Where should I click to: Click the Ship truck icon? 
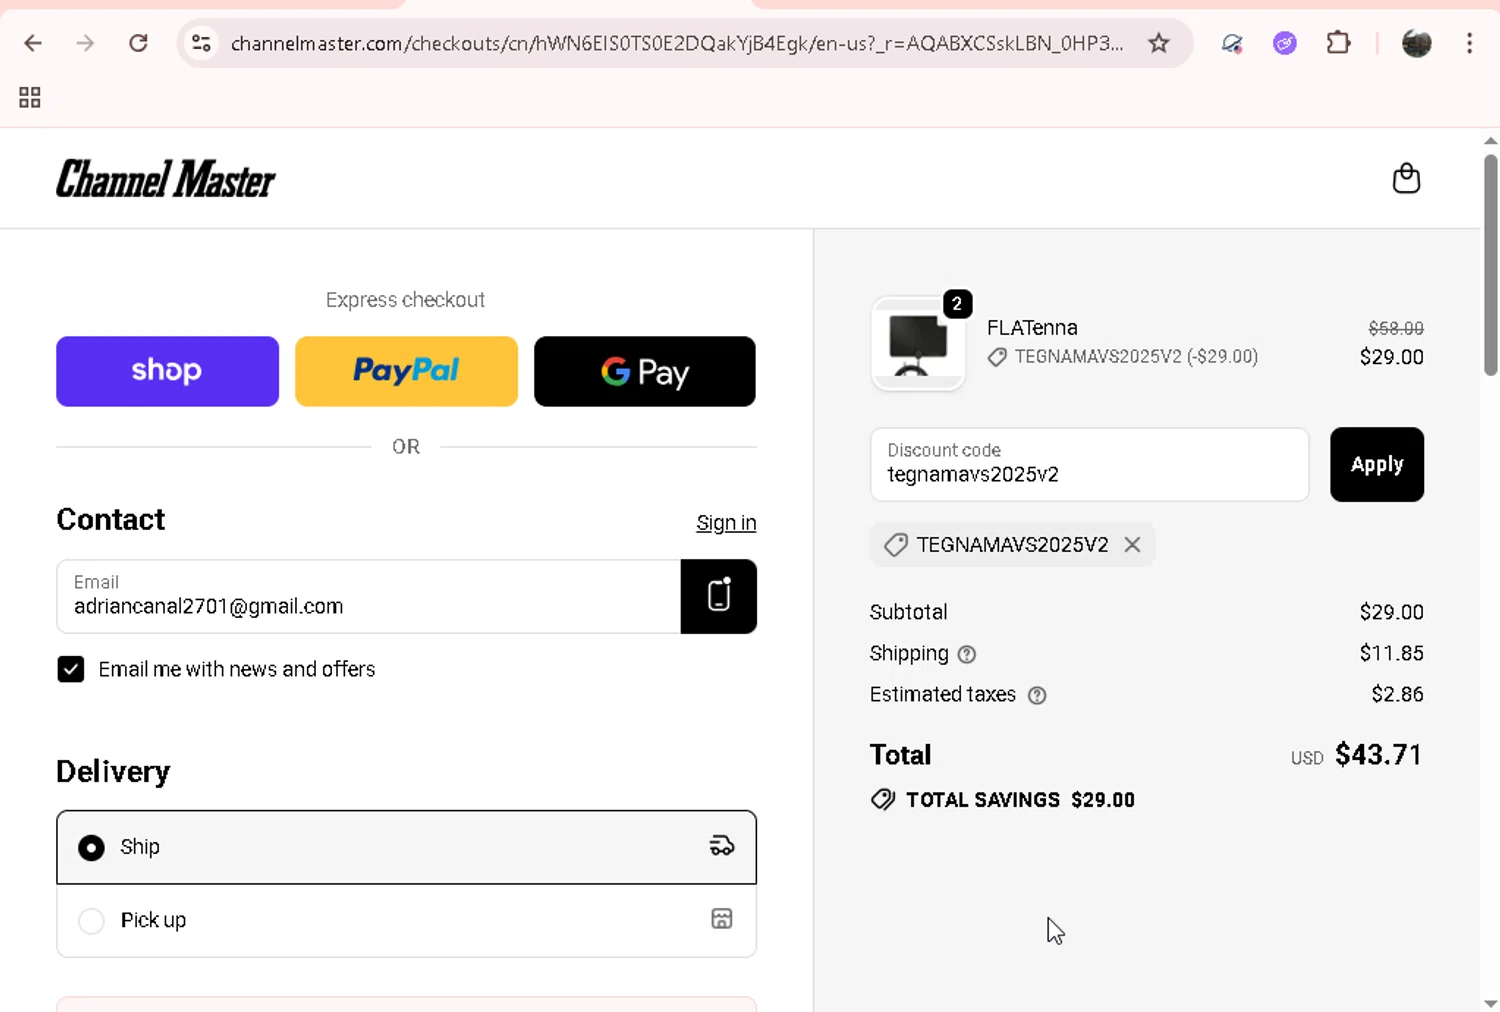[721, 846]
